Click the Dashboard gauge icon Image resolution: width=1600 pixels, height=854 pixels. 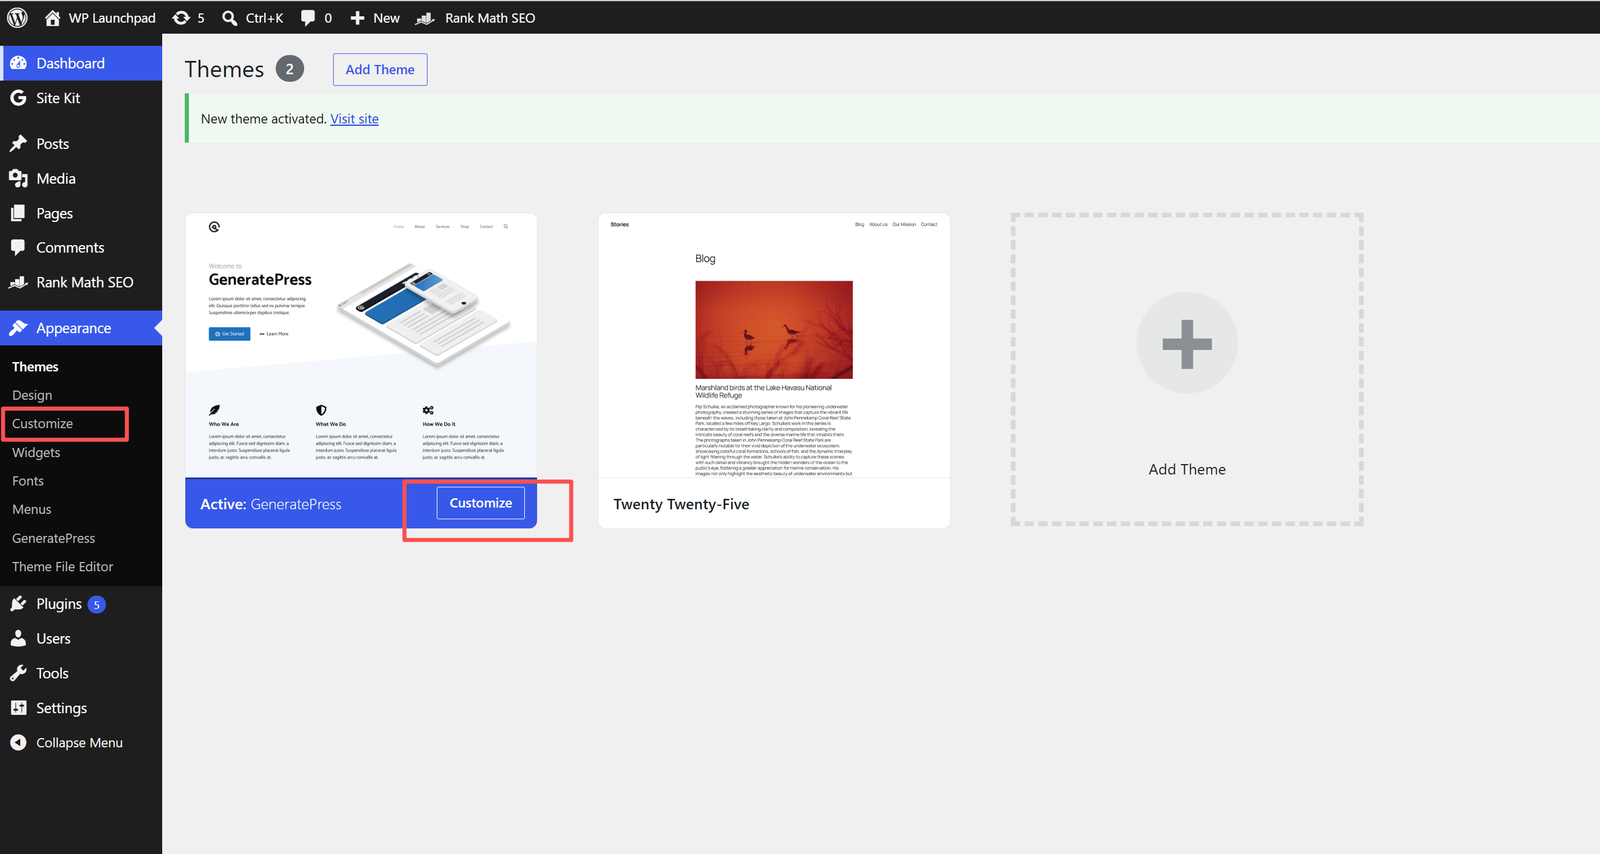[x=18, y=63]
